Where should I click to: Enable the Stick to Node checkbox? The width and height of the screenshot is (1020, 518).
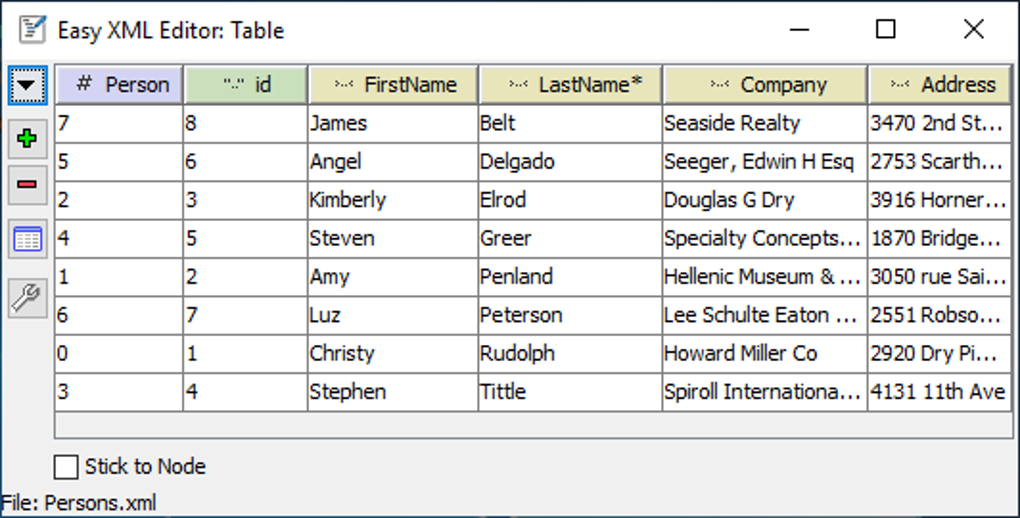pos(66,466)
